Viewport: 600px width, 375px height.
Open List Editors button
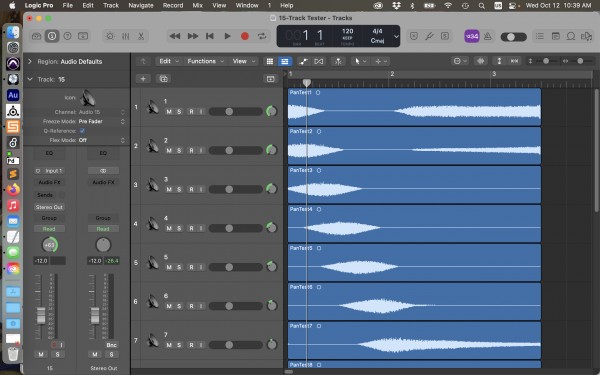tap(540, 36)
